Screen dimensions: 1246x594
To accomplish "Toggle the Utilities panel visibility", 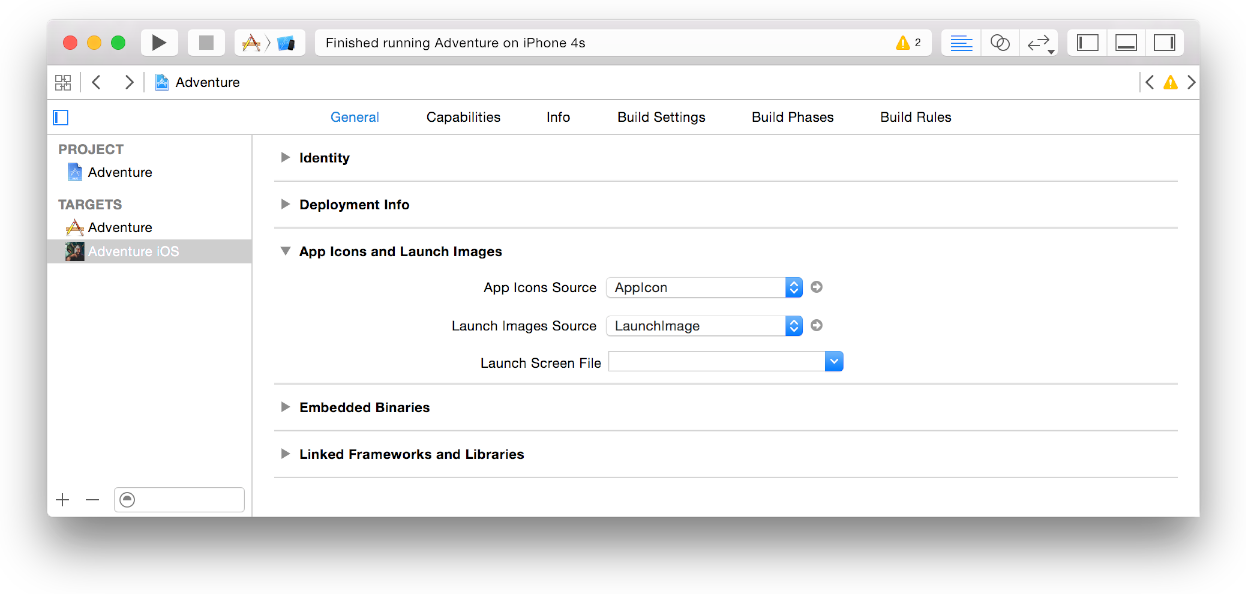I will [1164, 43].
